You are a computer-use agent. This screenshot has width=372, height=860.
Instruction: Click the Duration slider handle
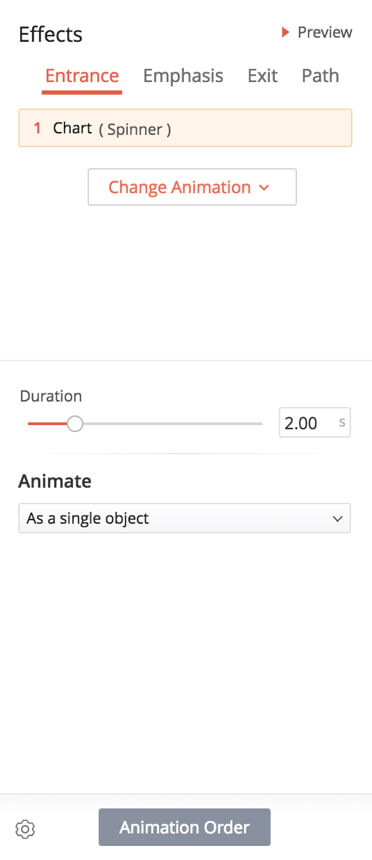75,423
